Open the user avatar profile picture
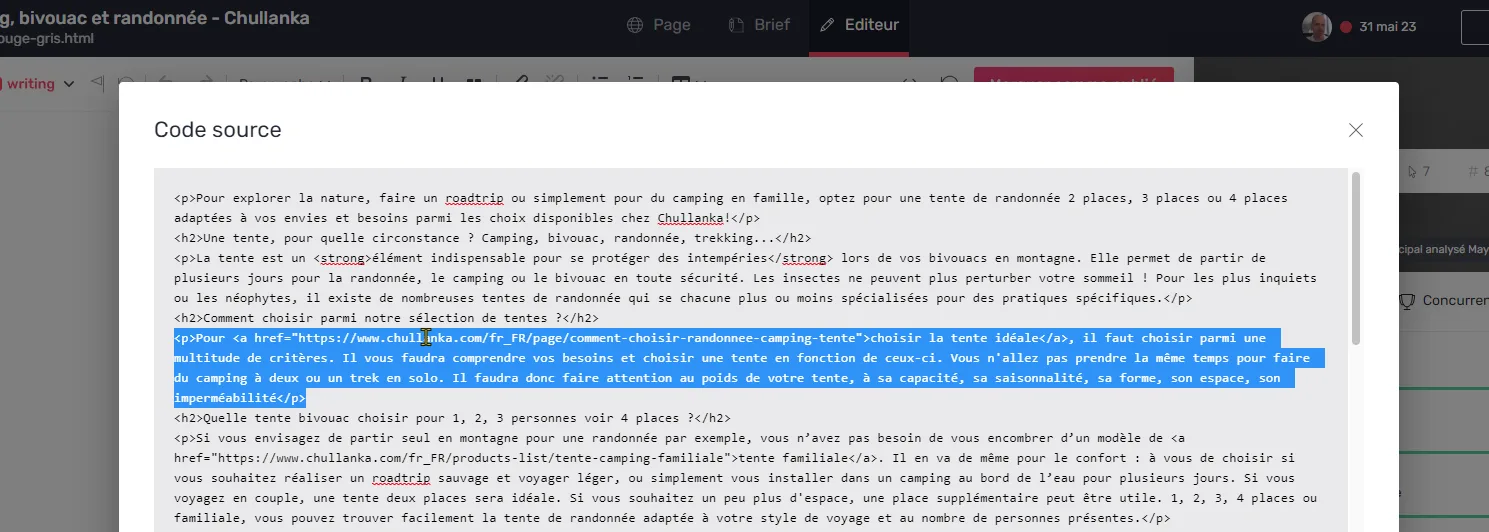Viewport: 1489px width, 532px height. coord(1317,27)
